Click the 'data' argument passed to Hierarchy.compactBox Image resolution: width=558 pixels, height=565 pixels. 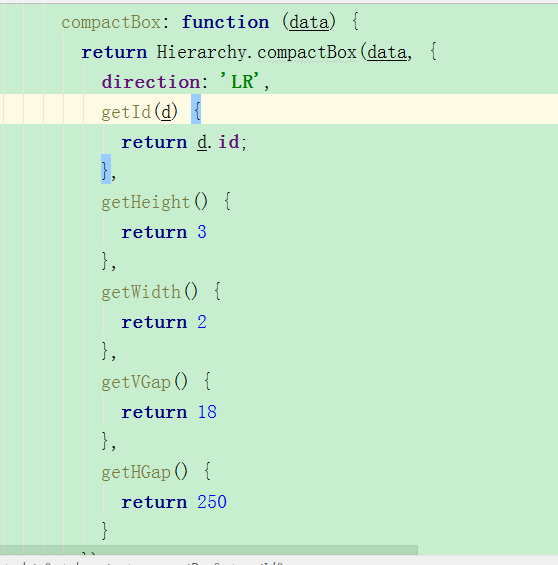click(x=387, y=53)
